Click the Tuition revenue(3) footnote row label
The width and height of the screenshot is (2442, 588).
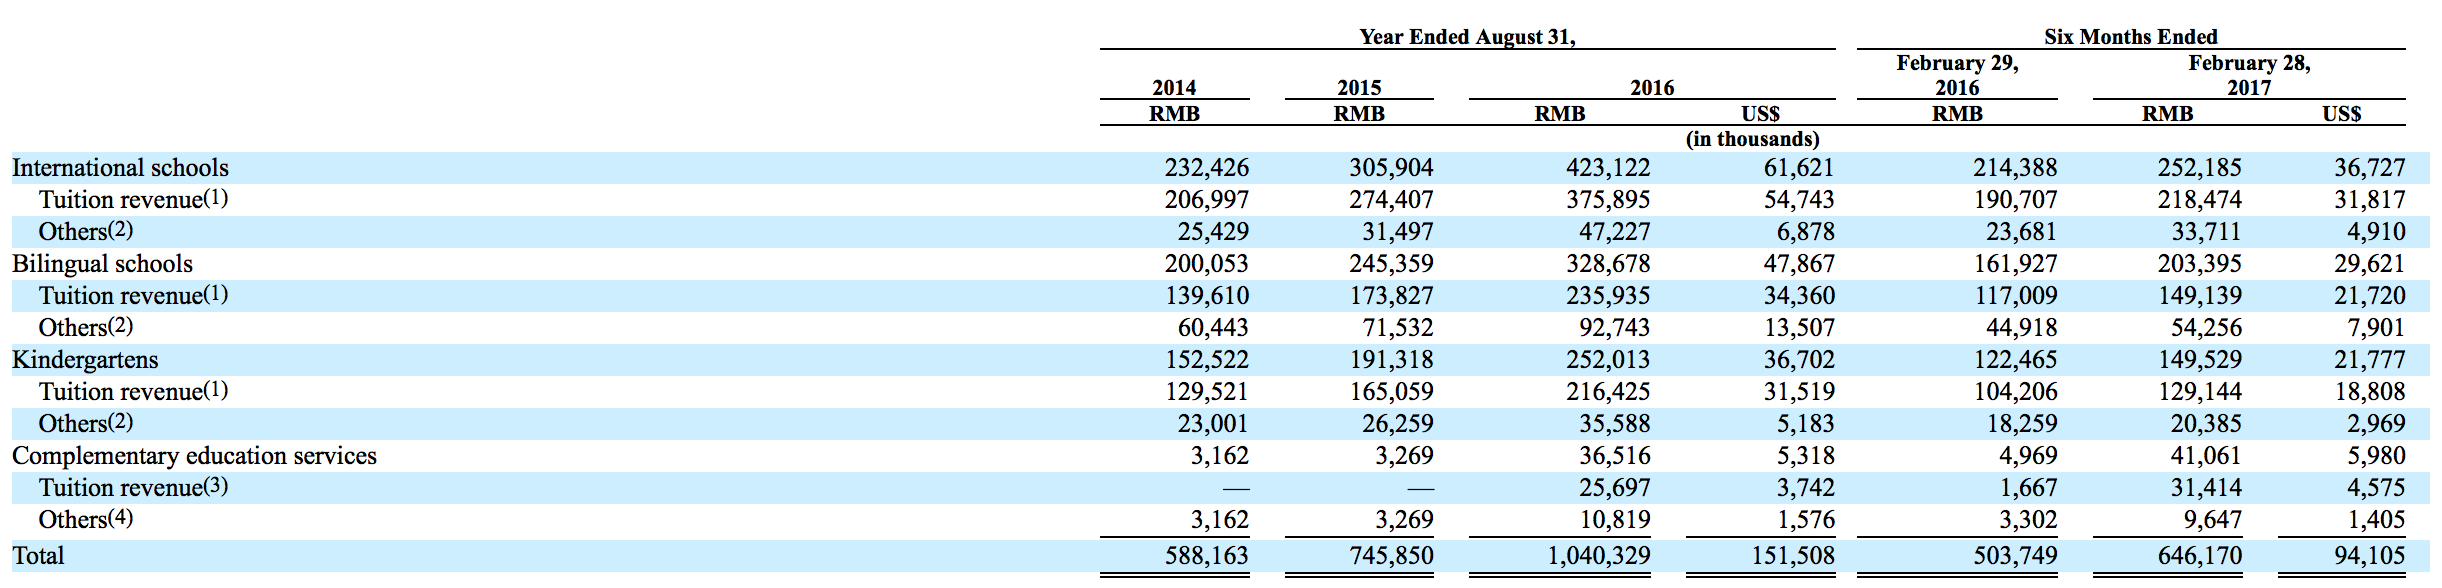(x=133, y=488)
